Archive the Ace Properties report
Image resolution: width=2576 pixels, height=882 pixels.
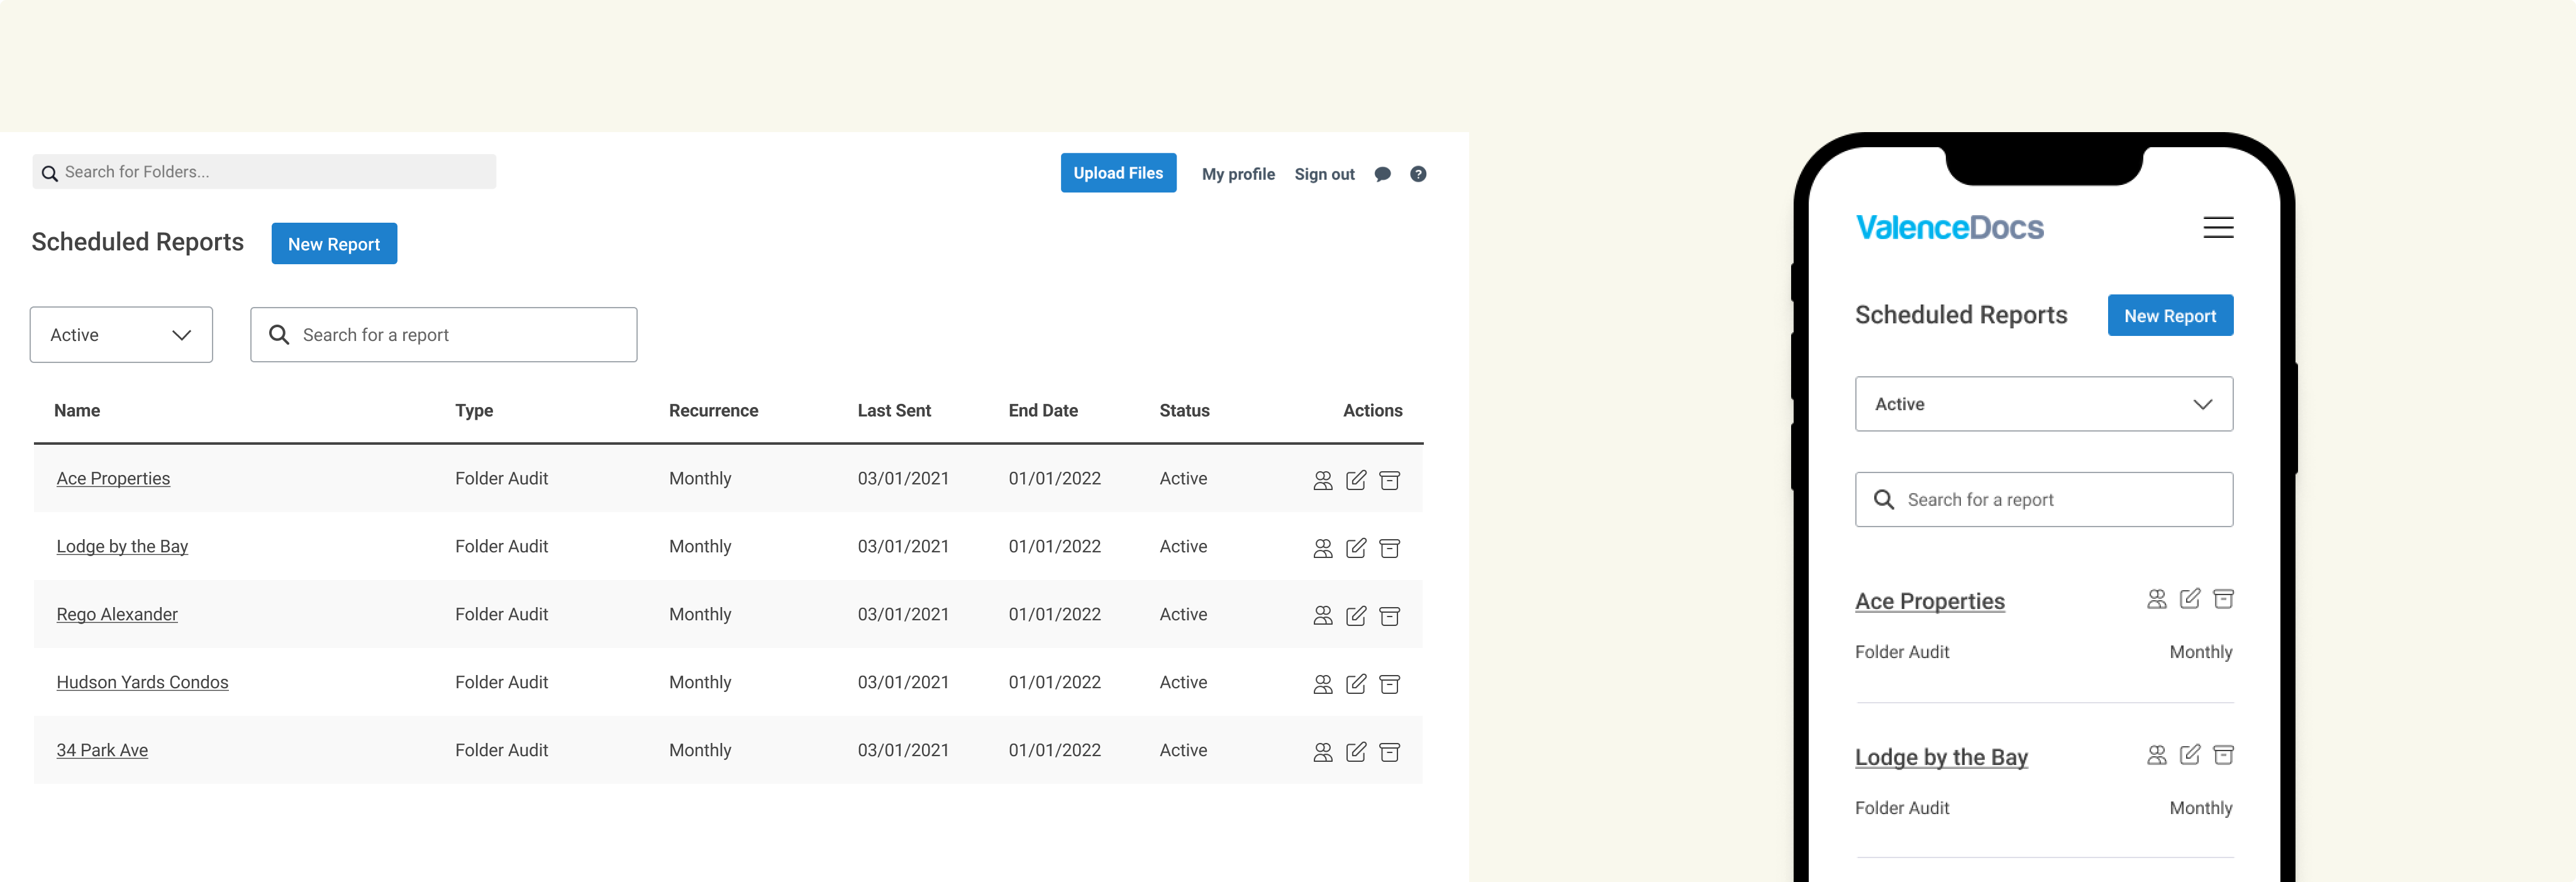1390,480
